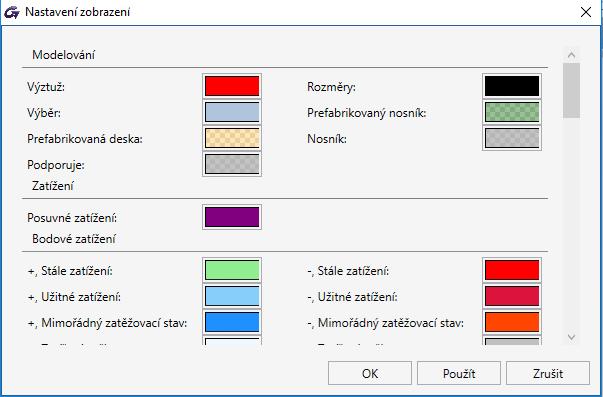Change the Výběr light blue color swatch

pos(232,112)
